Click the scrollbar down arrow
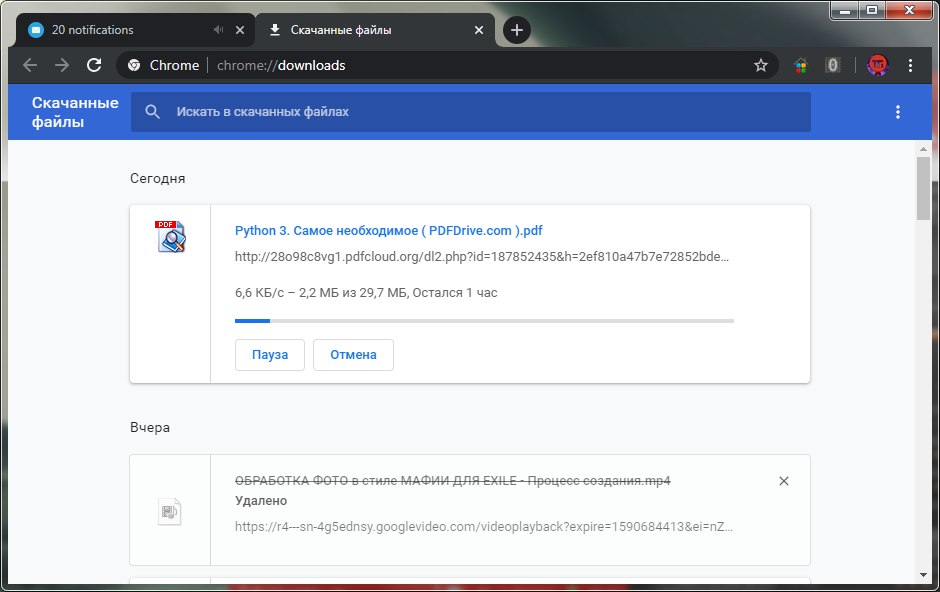The image size is (940, 592). 923,575
